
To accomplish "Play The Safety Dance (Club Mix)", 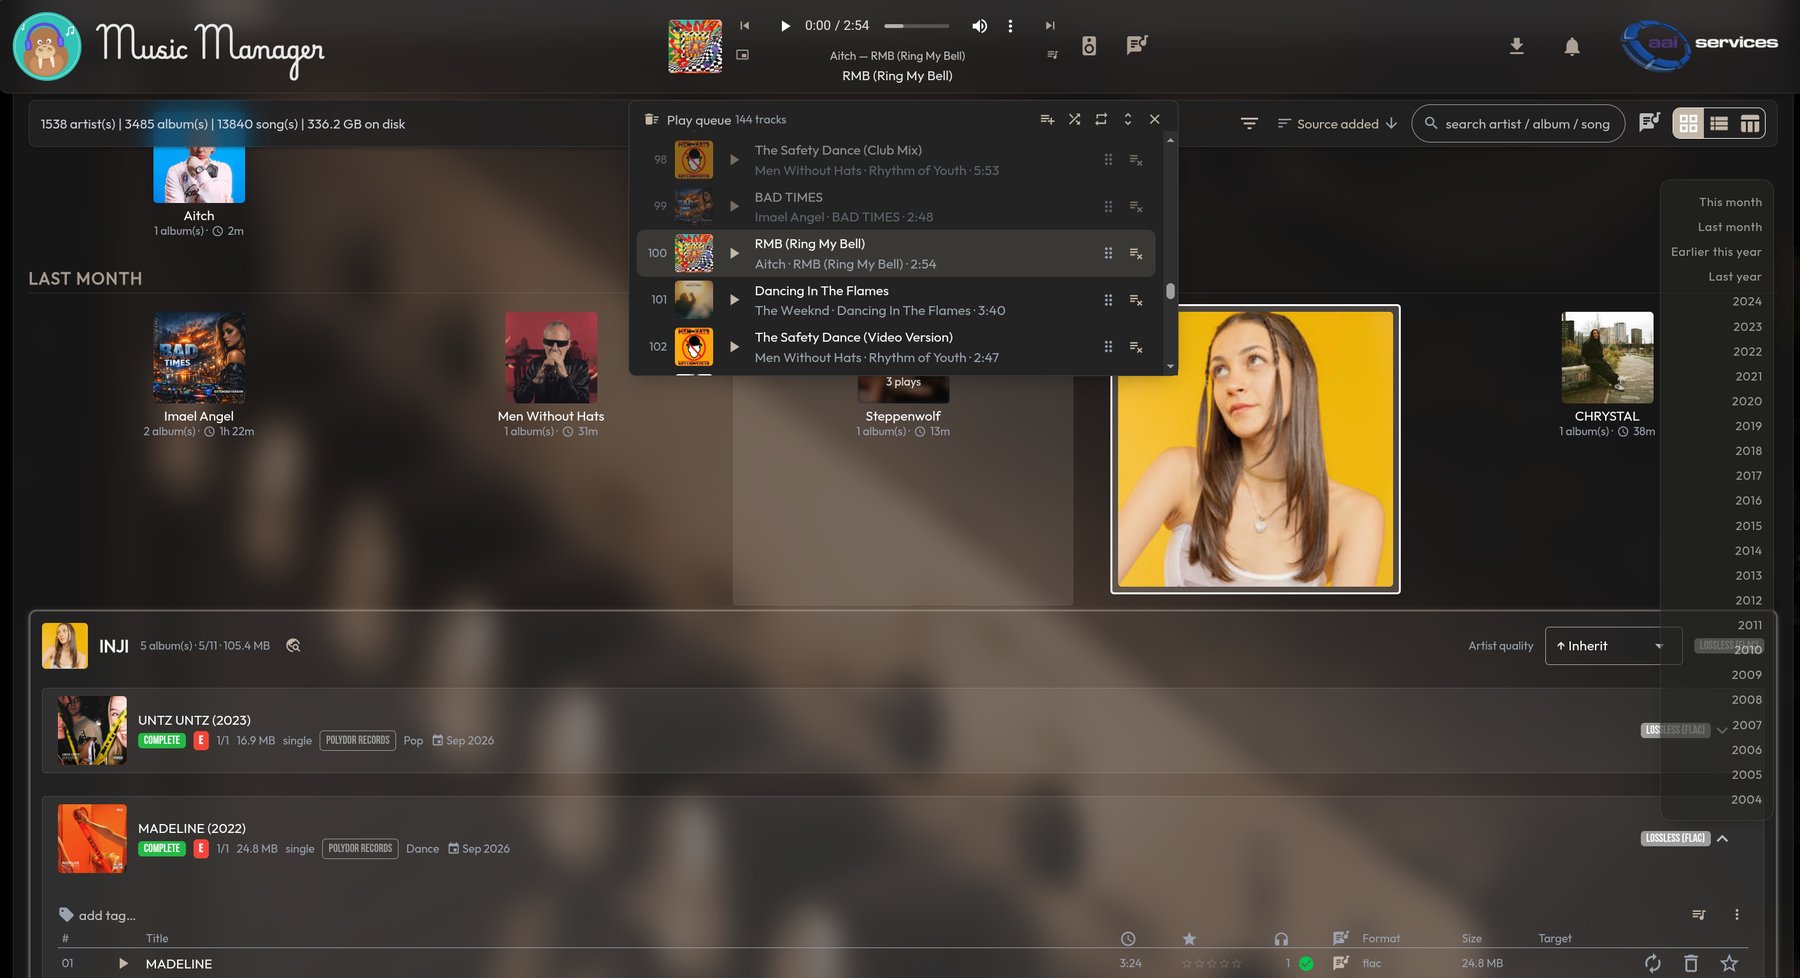I will tap(734, 160).
